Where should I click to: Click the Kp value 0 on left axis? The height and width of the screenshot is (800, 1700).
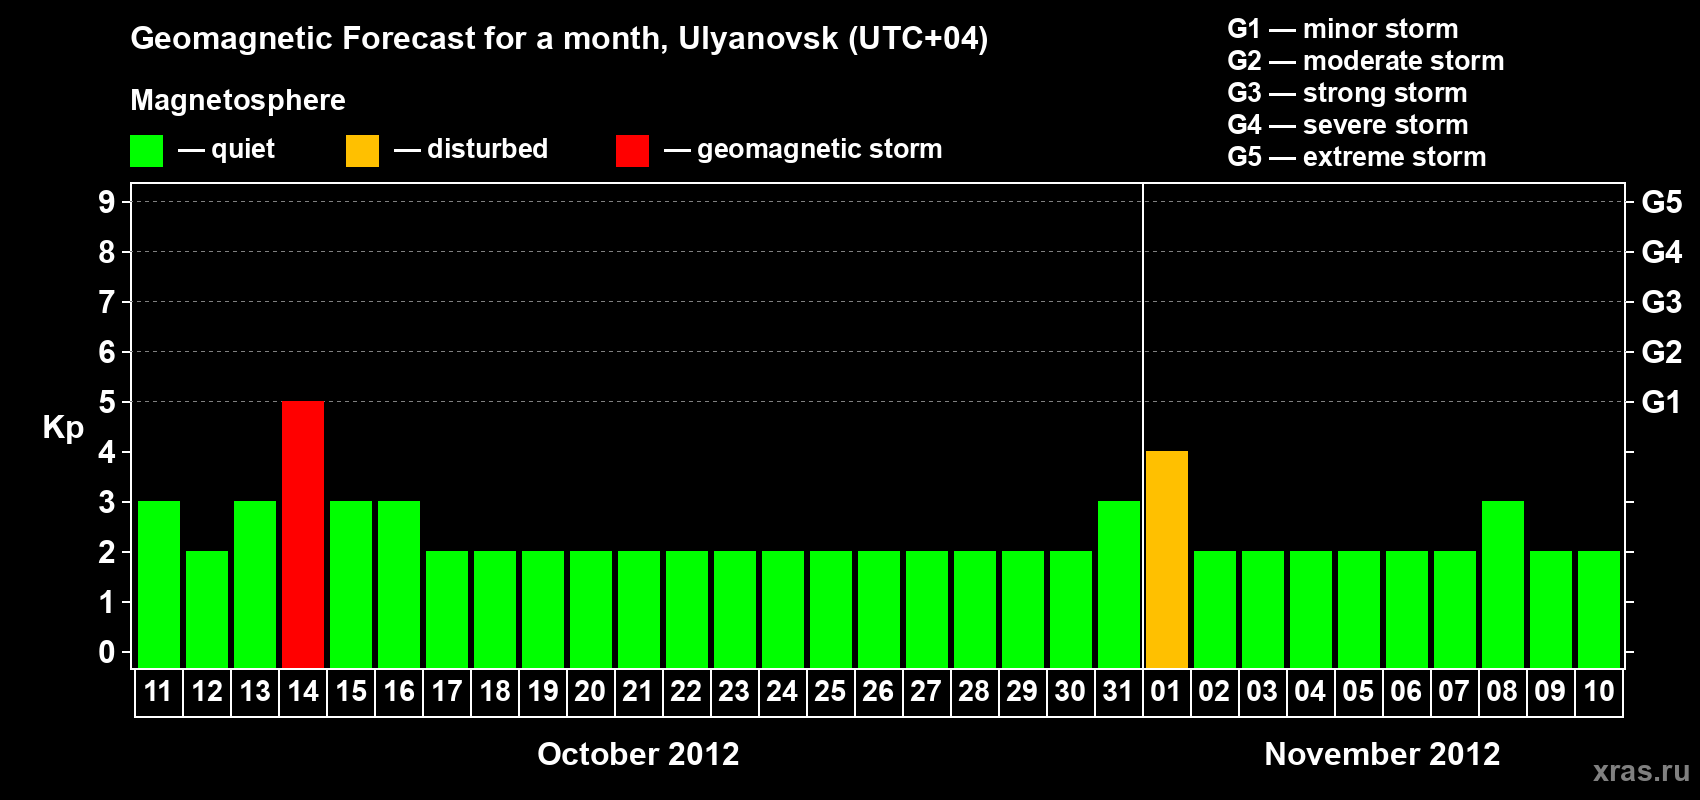(x=107, y=652)
